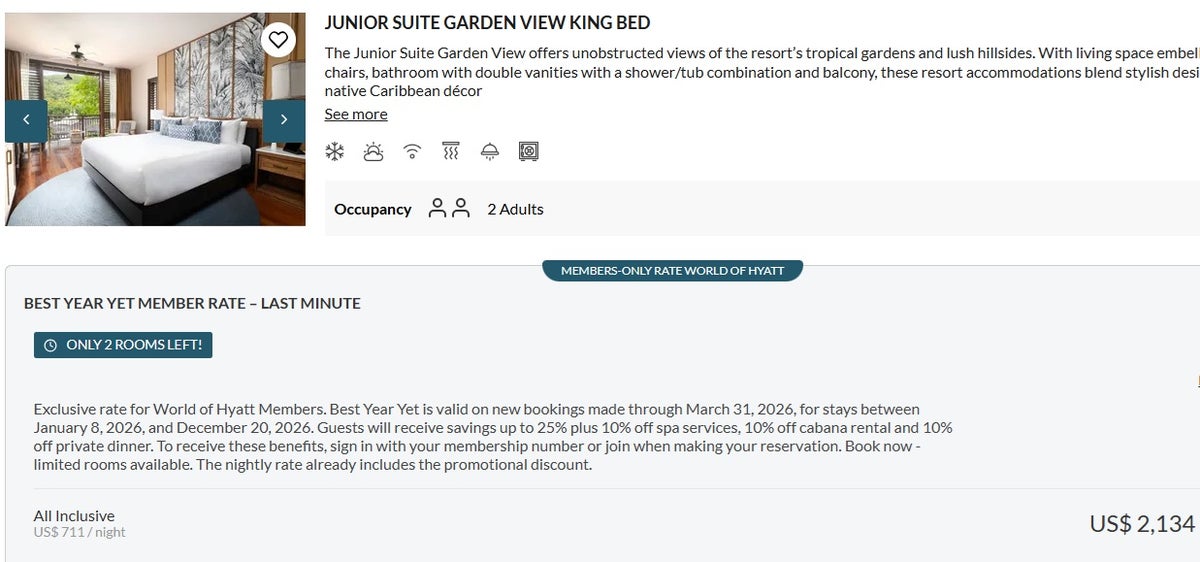Select the All Inclusive rate option

[x=74, y=516]
